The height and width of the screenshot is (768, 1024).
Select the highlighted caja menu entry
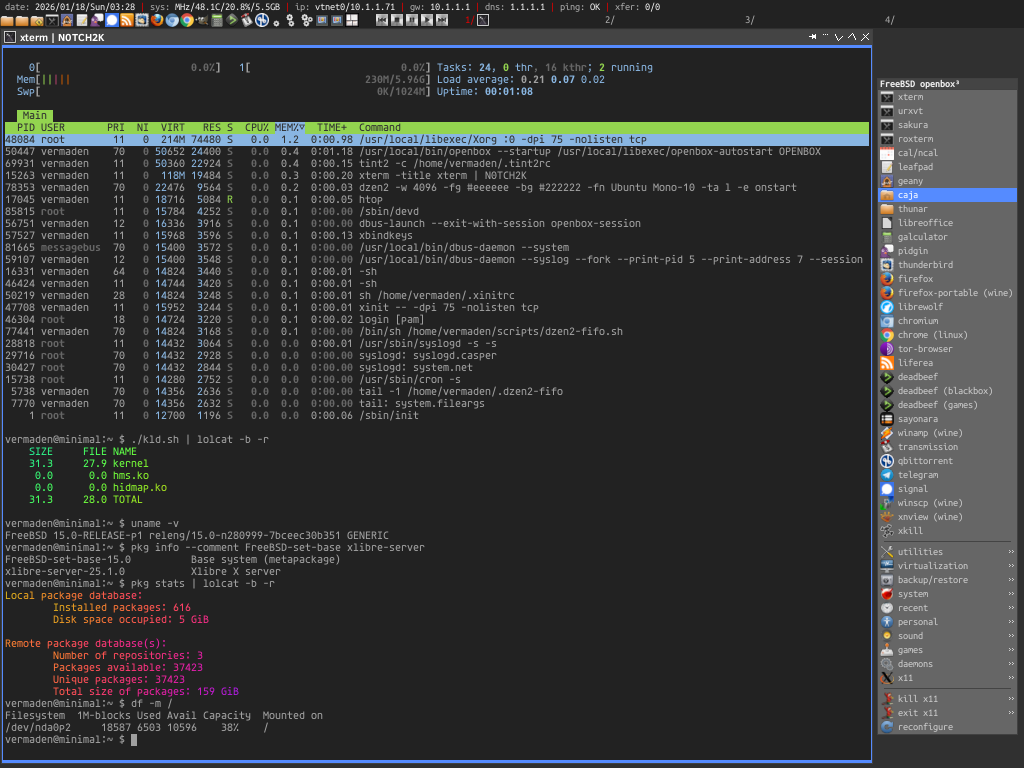908,195
